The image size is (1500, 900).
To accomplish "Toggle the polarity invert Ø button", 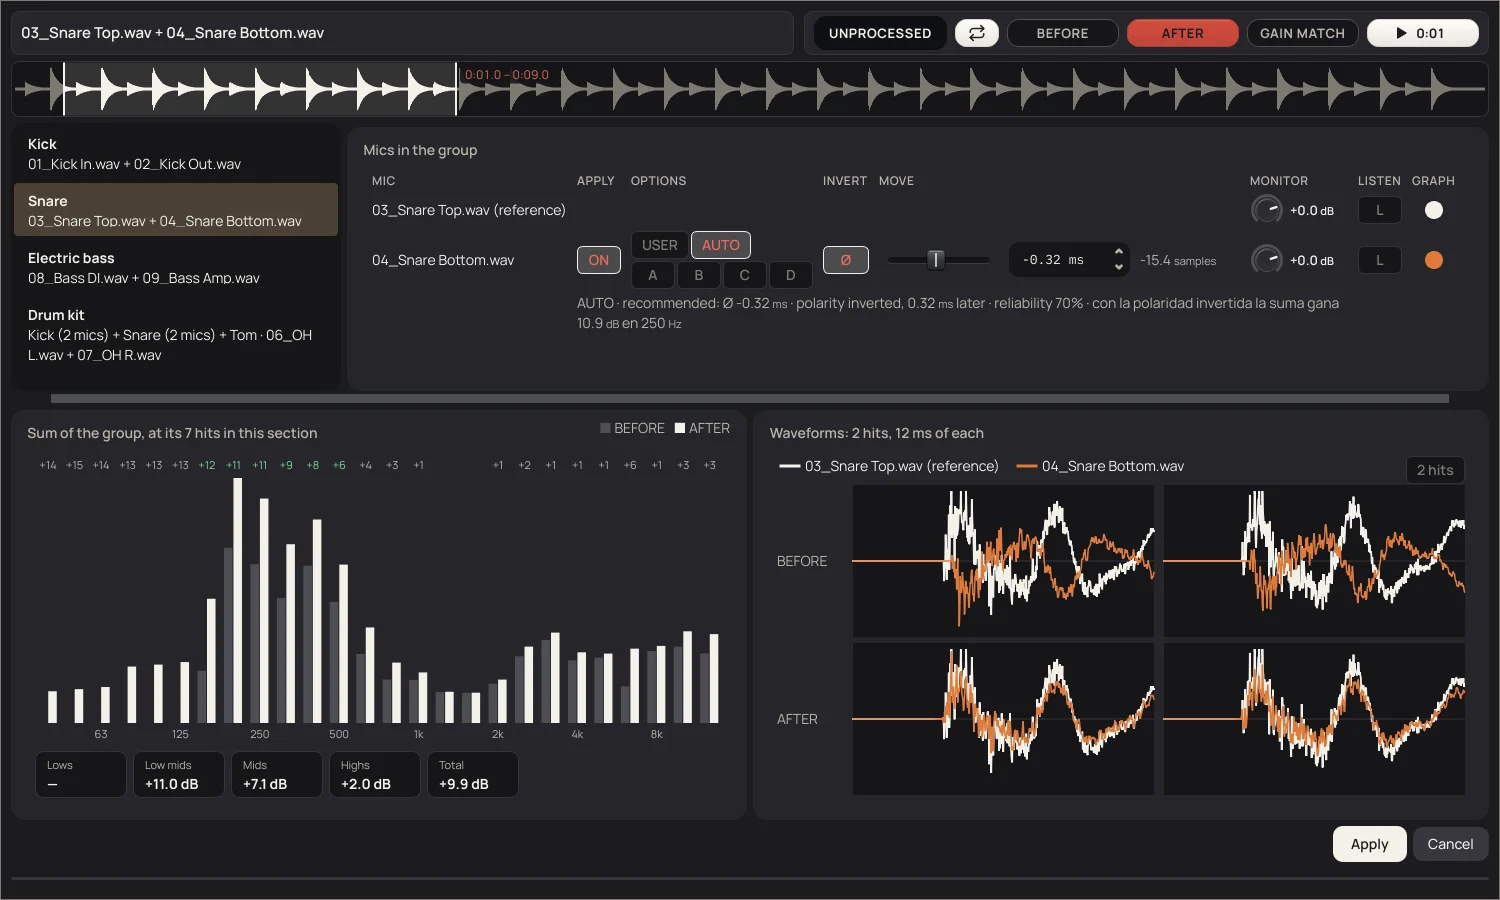I will [846, 260].
